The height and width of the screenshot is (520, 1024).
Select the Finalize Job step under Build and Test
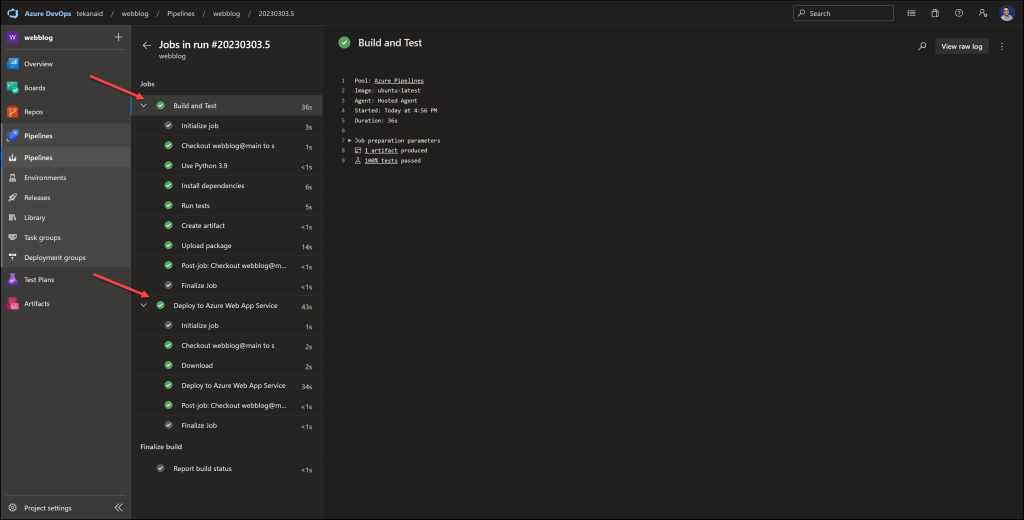[227, 285]
